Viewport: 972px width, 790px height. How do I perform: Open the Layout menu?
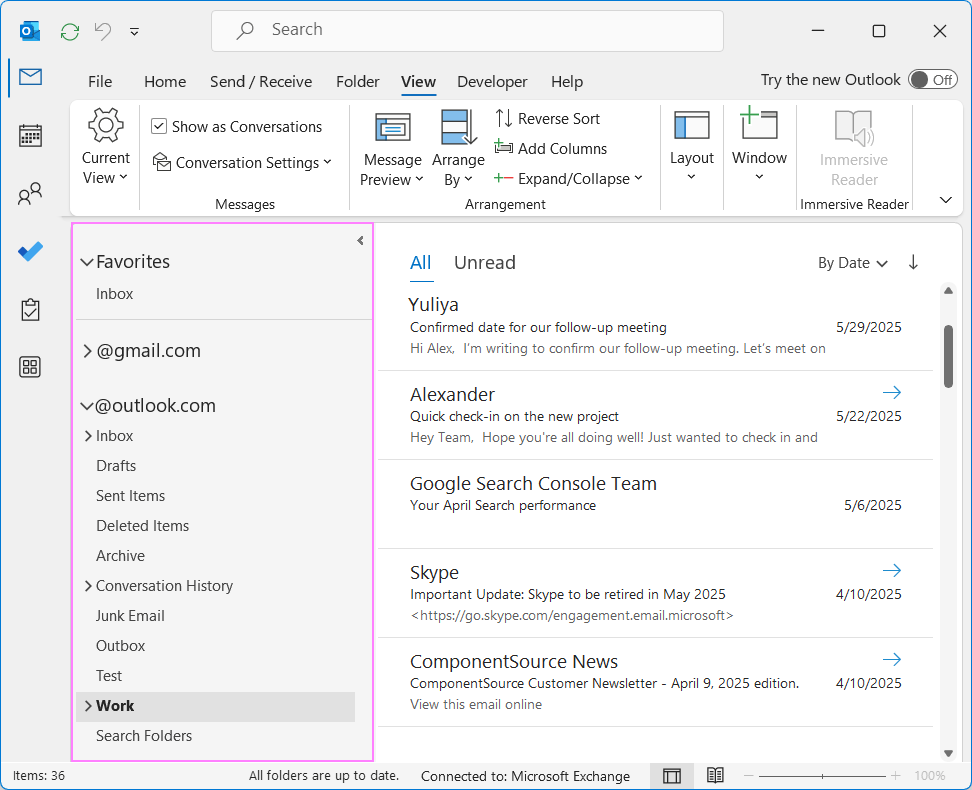click(692, 146)
